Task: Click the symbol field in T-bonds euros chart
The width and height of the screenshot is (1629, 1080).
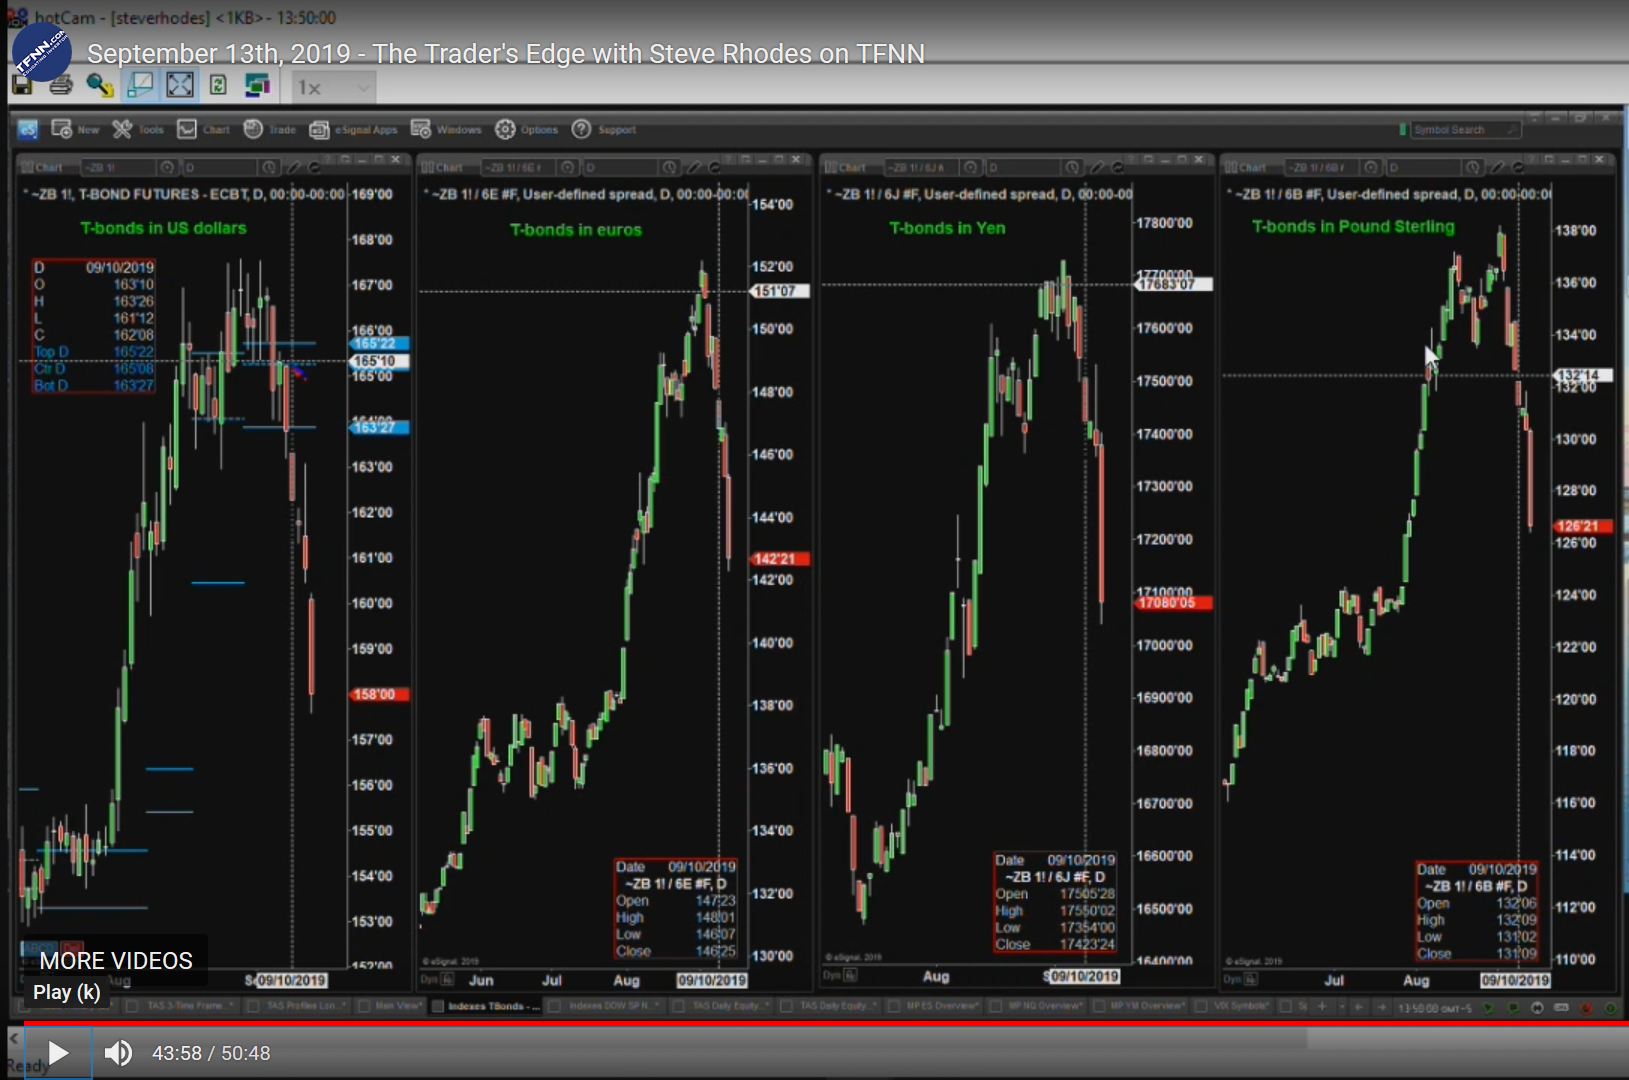Action: click(518, 167)
